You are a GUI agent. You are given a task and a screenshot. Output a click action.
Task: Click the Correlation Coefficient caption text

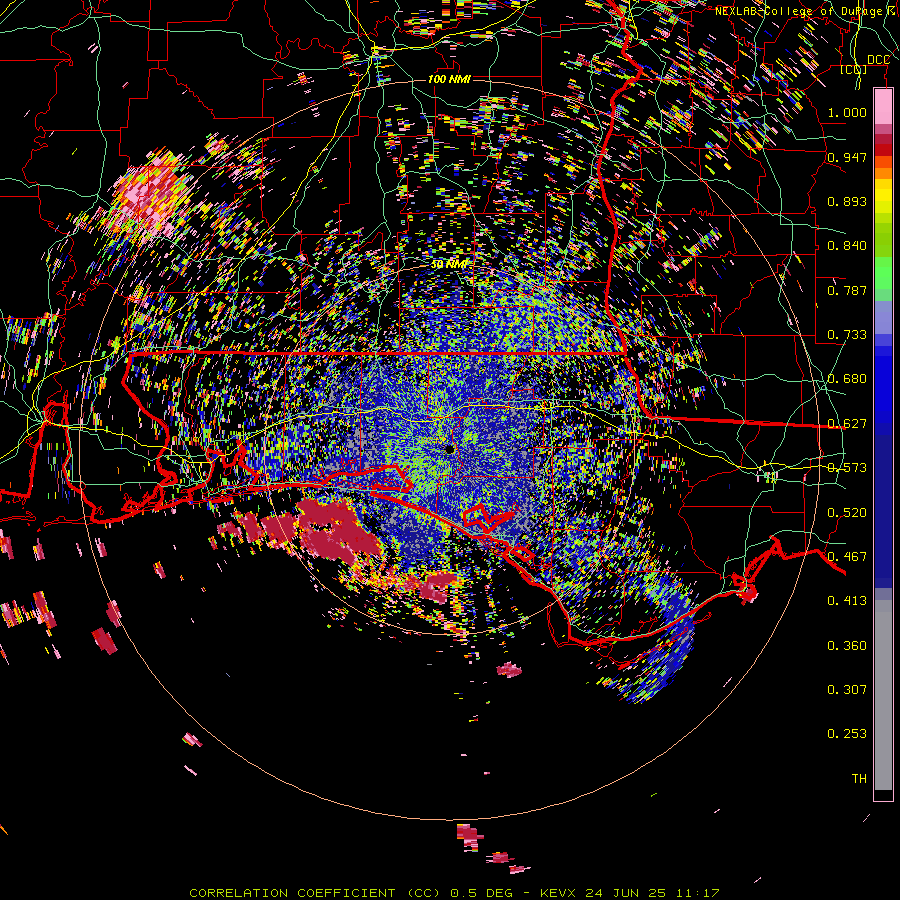coord(454,893)
